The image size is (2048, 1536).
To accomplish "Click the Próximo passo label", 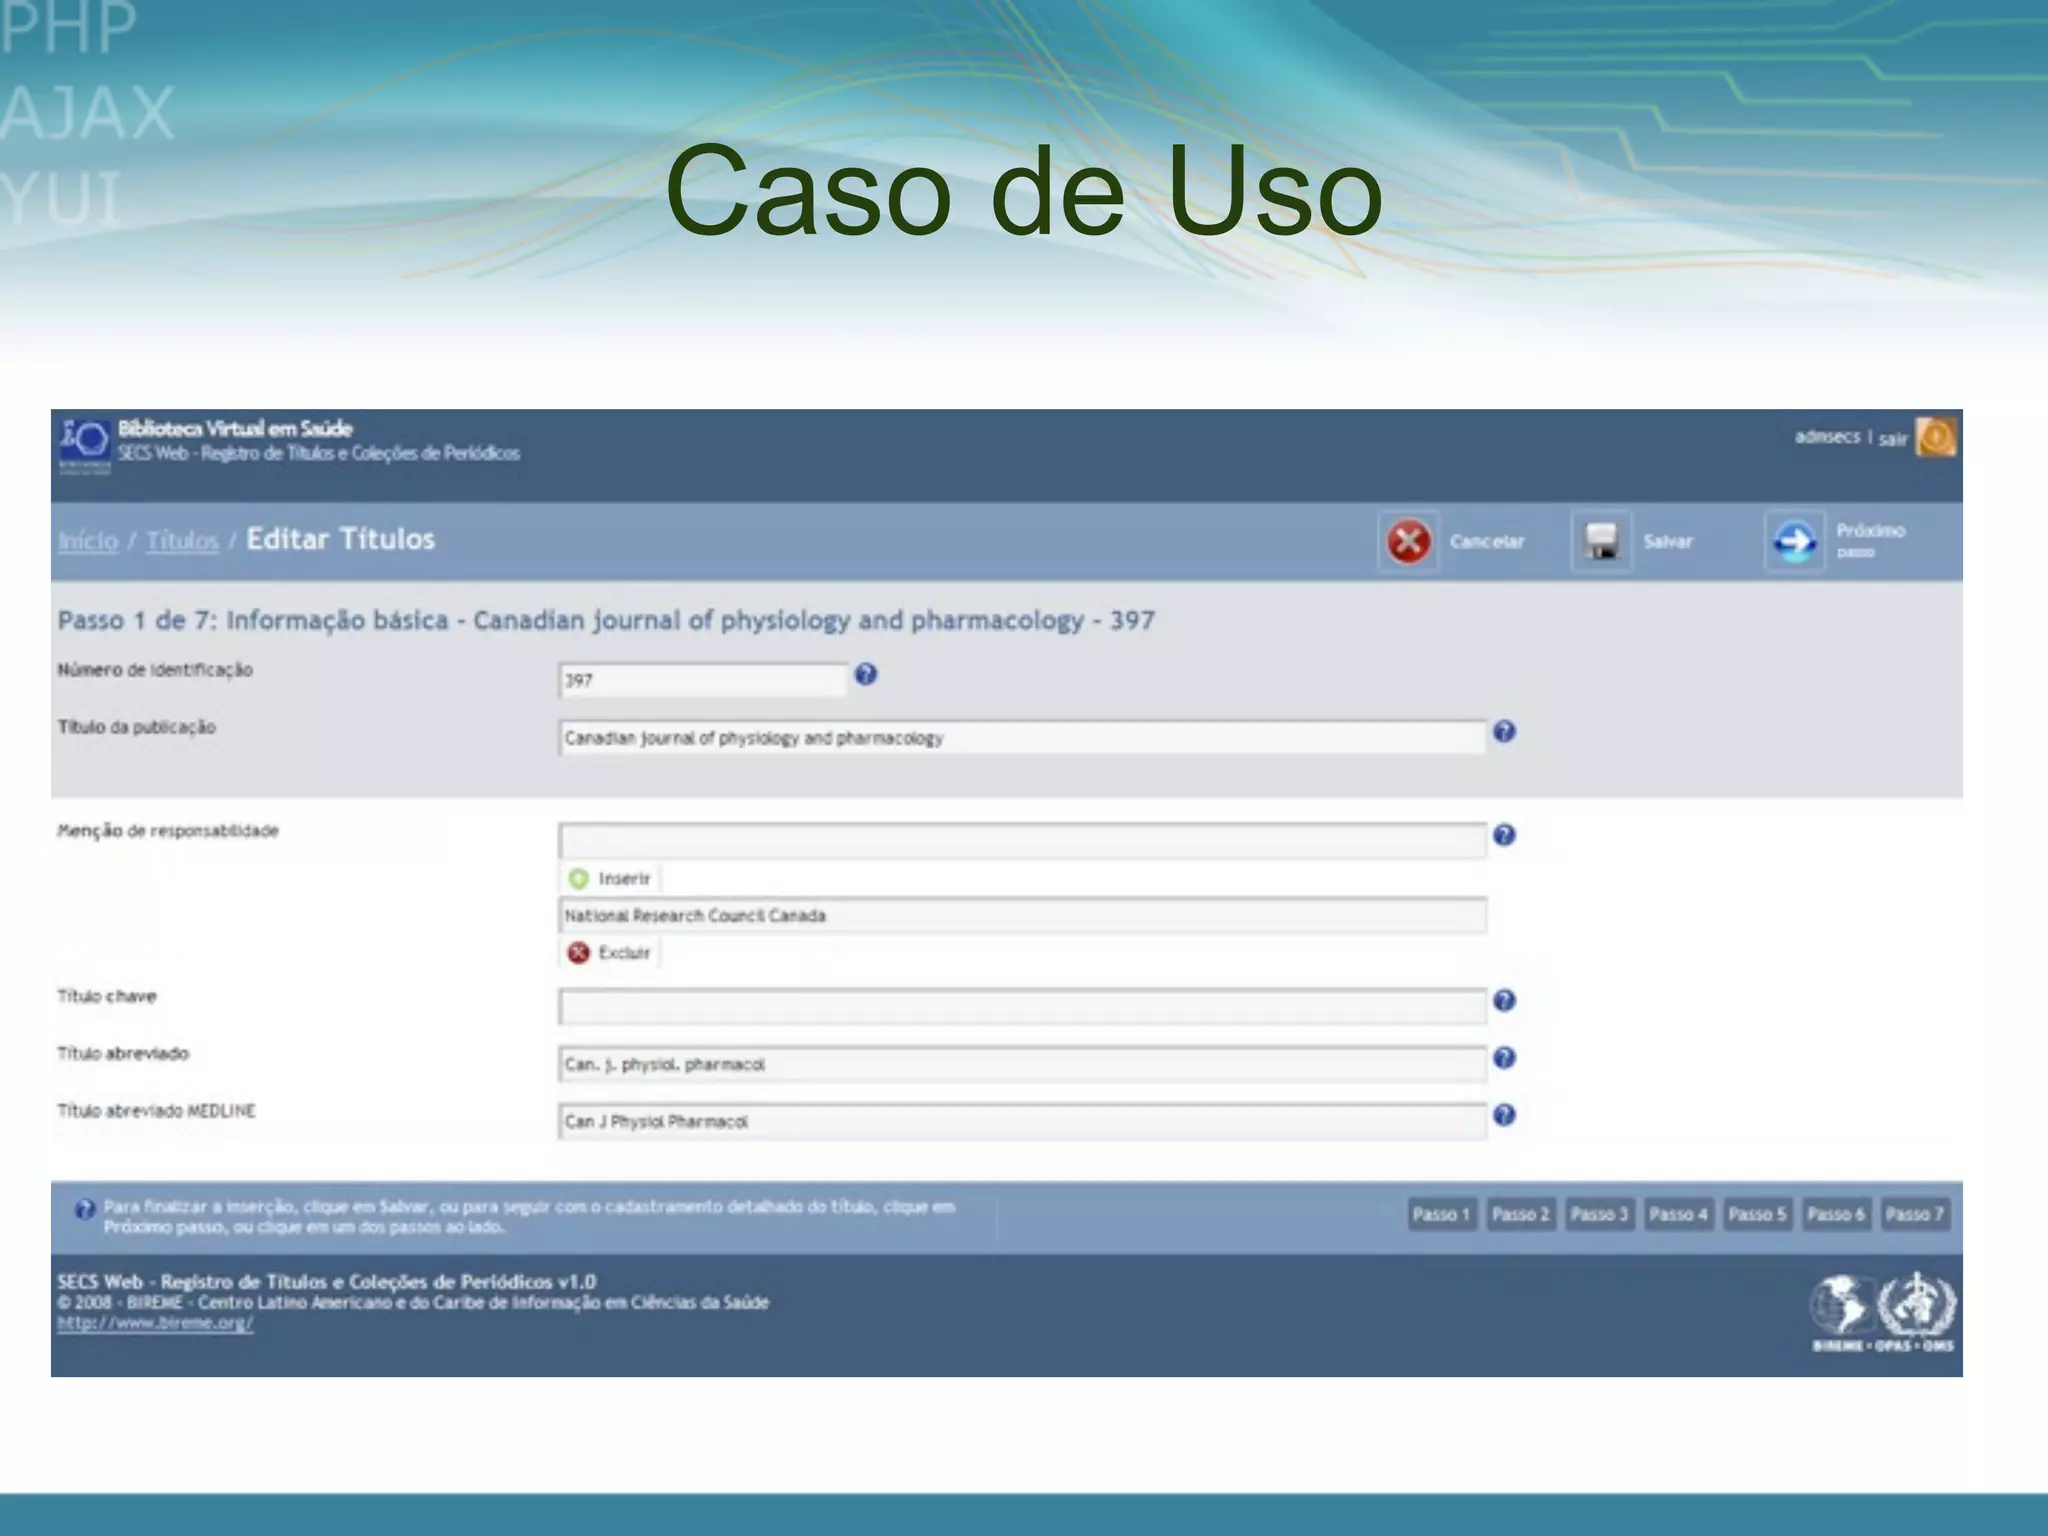I will click(x=1870, y=540).
